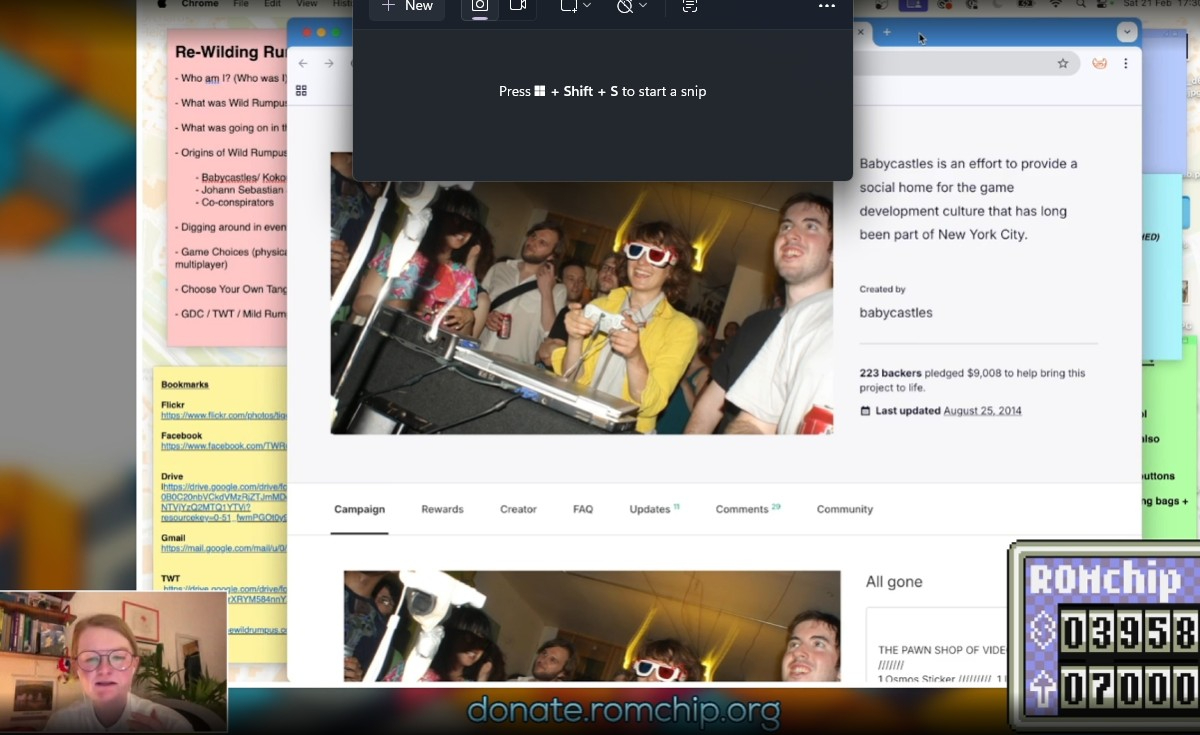
Task: Open Chrome's three-dot menu
Action: pyautogui.click(x=1126, y=63)
